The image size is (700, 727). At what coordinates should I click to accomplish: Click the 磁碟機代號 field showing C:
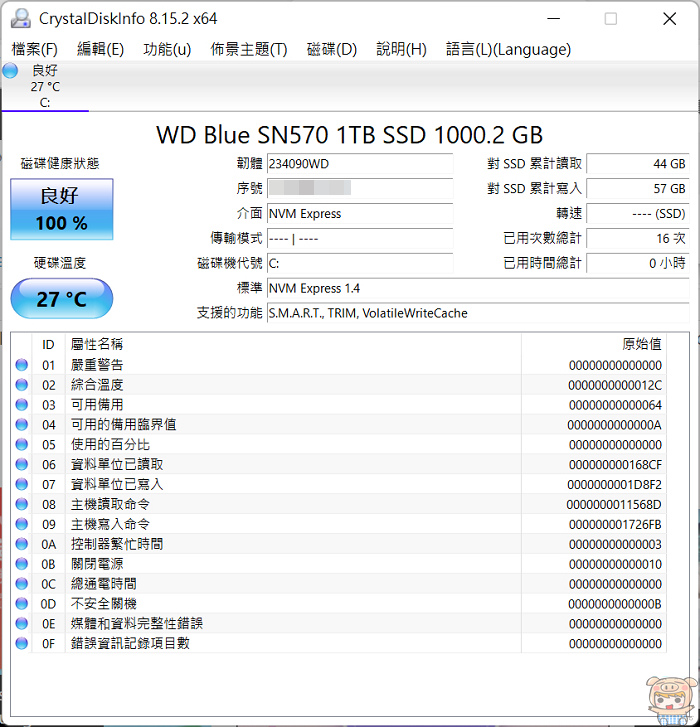[360, 263]
